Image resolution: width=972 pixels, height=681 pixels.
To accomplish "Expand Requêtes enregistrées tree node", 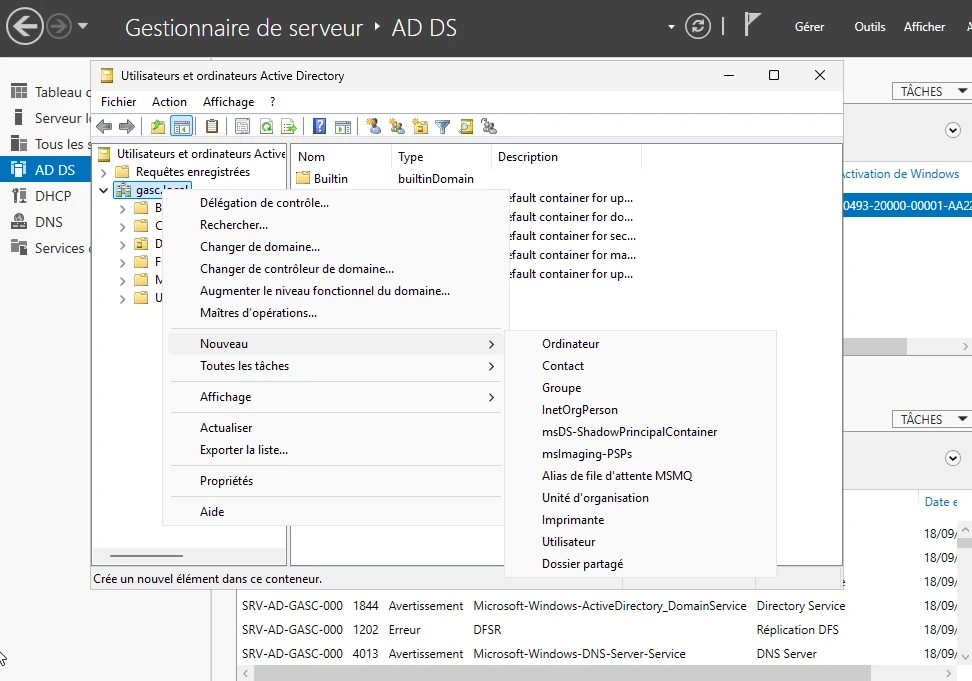I will point(104,172).
